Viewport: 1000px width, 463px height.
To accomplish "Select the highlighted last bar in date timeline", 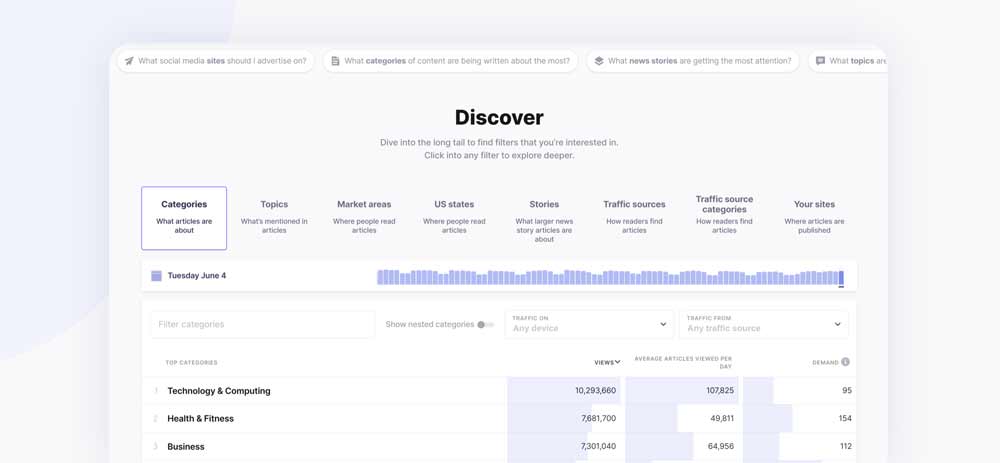I will 841,277.
